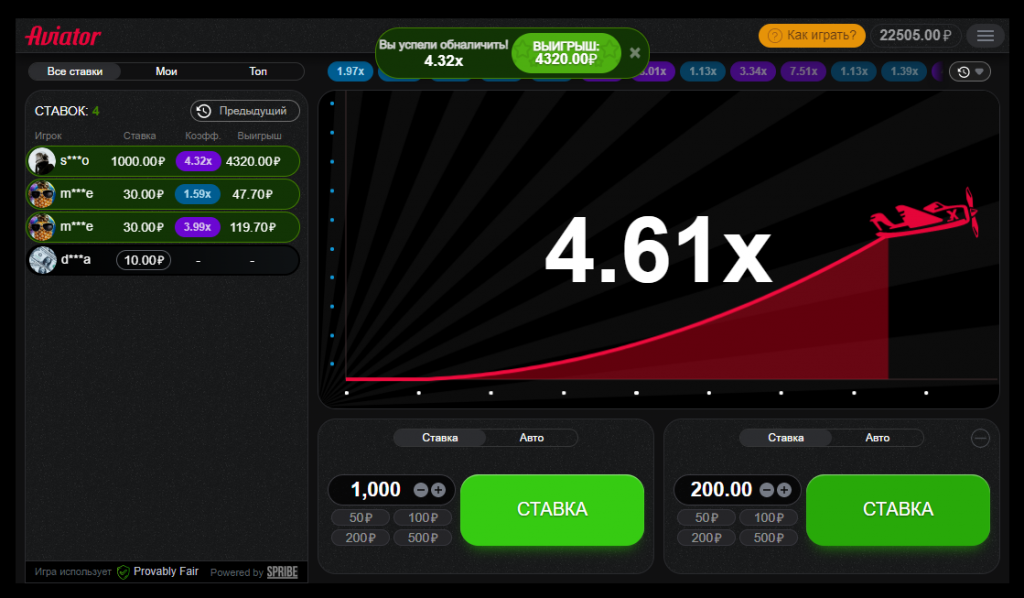Click the 7.51x history multiplier

click(805, 71)
